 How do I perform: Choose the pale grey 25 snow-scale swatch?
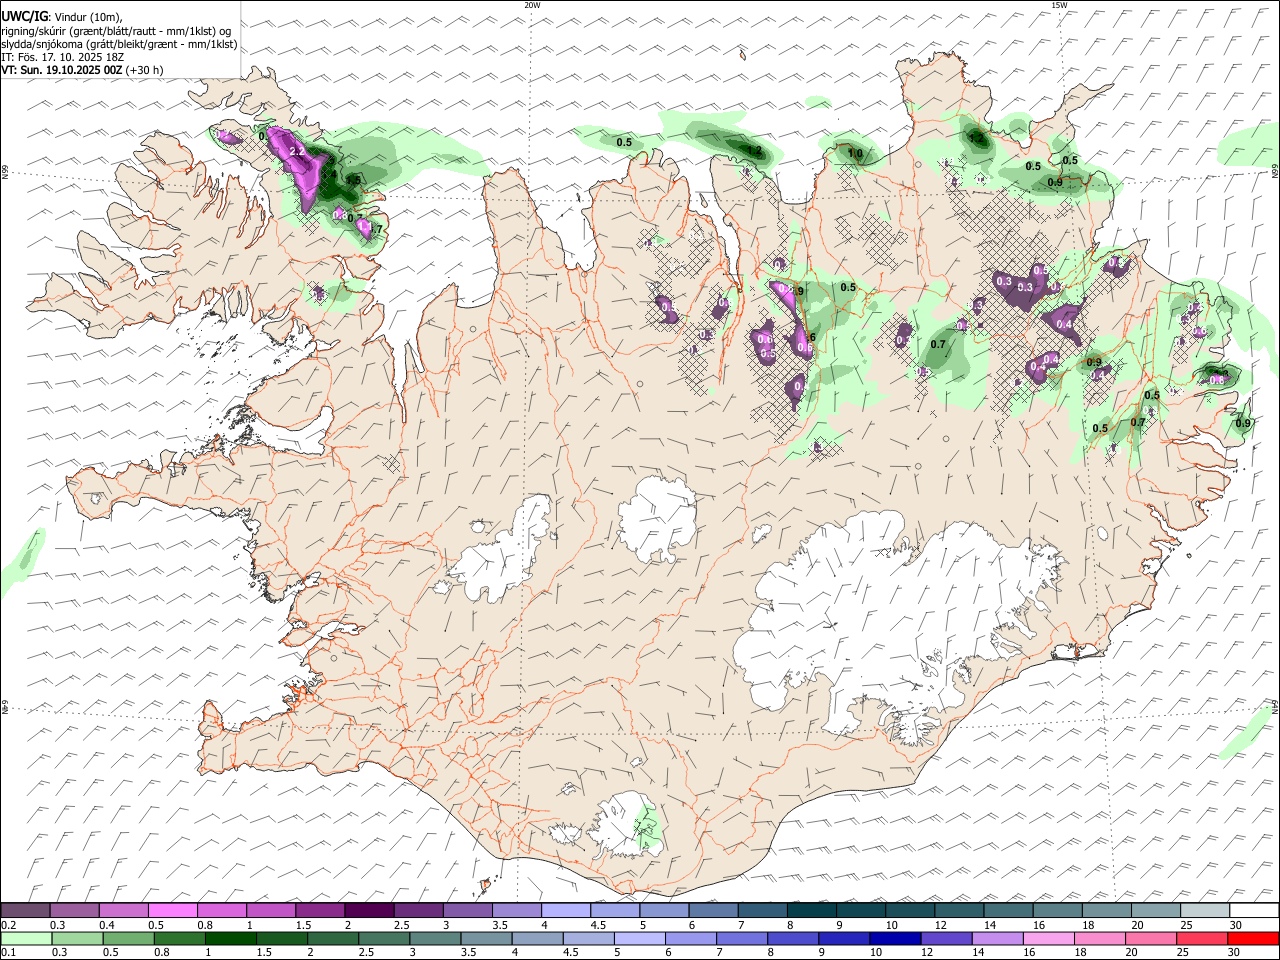coord(1205,911)
